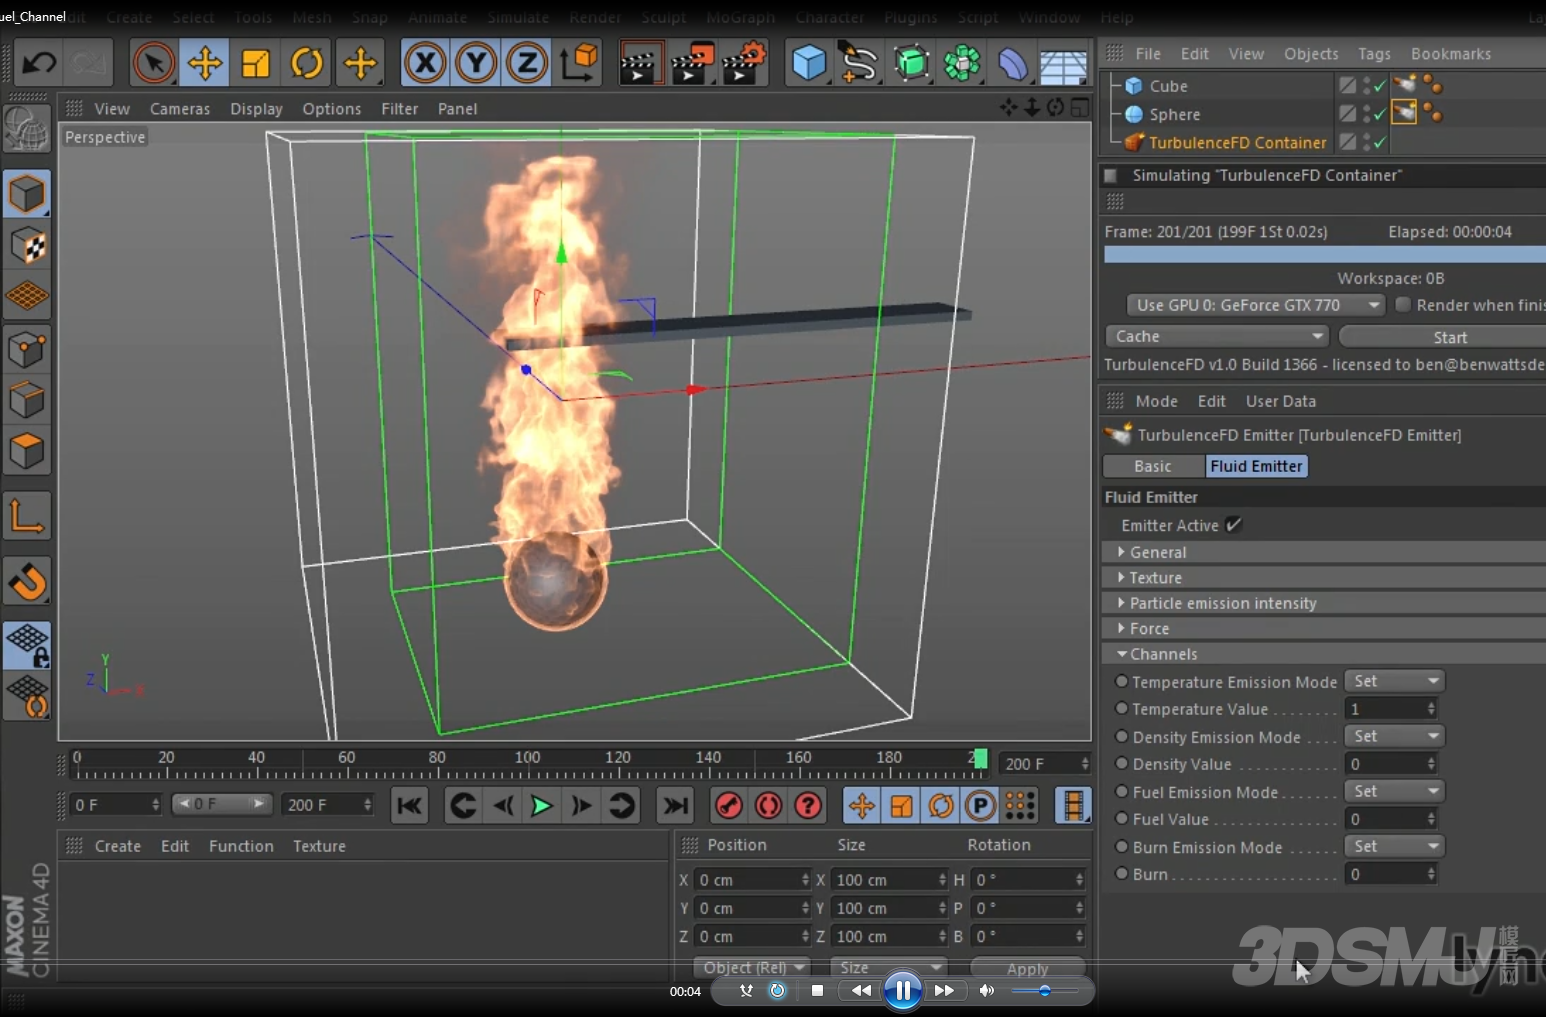
Task: Toggle Autokeying button
Action: tap(768, 805)
